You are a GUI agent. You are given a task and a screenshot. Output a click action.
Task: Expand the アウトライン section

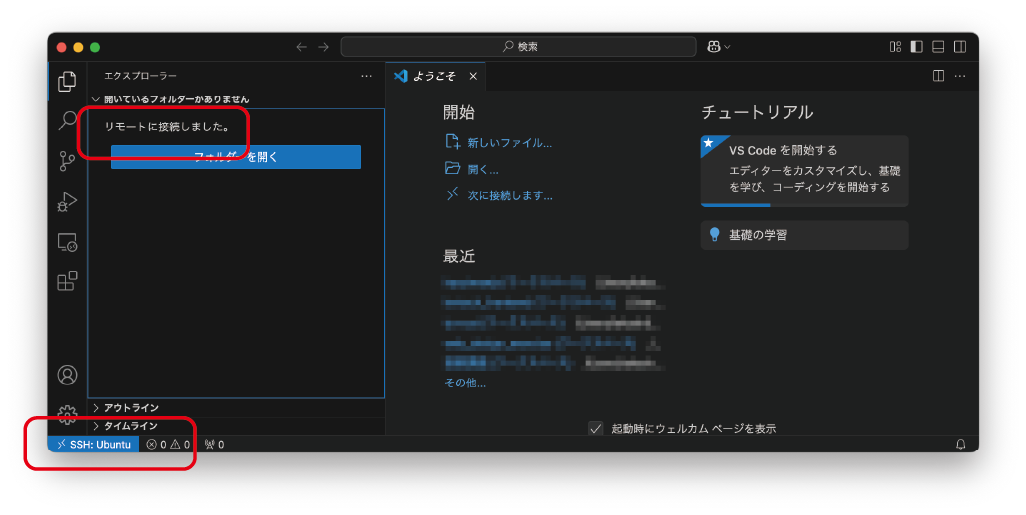[236, 408]
